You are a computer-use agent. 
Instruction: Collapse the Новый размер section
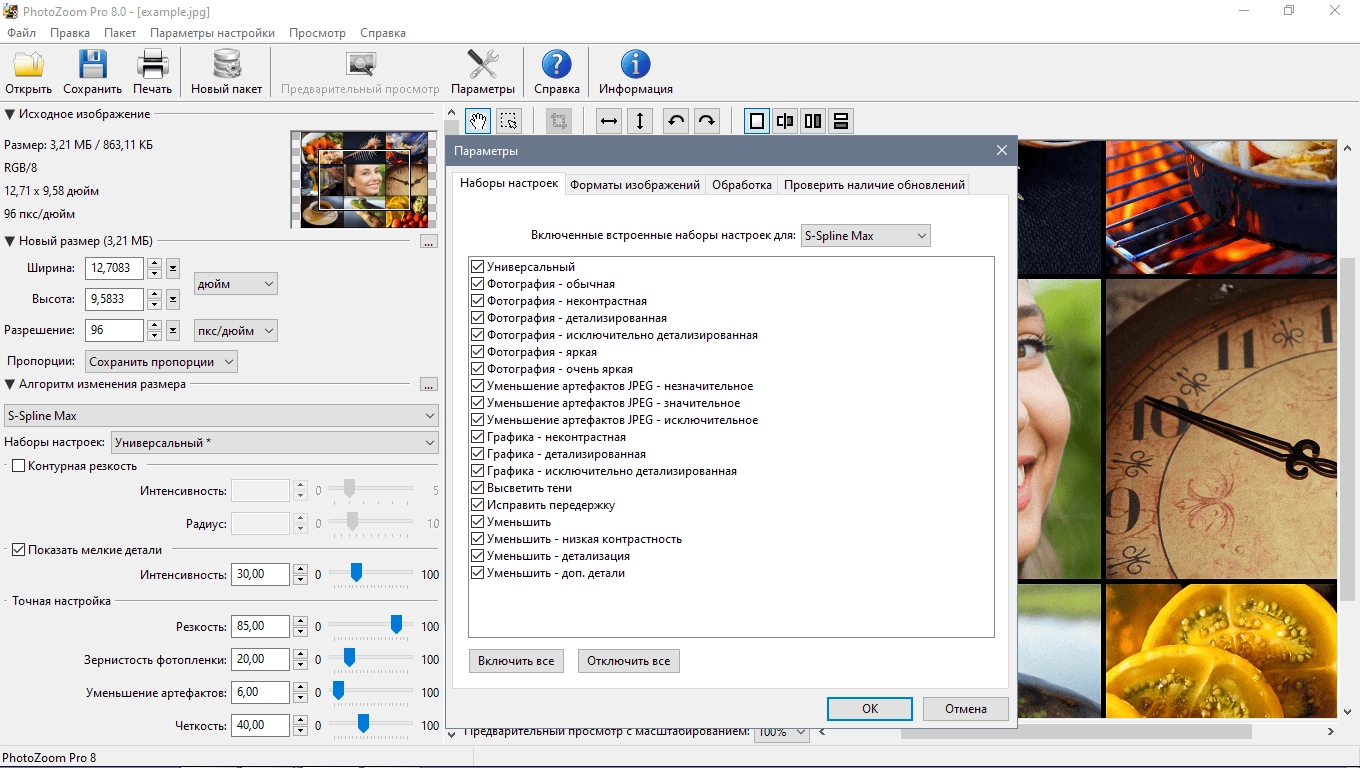[x=10, y=241]
